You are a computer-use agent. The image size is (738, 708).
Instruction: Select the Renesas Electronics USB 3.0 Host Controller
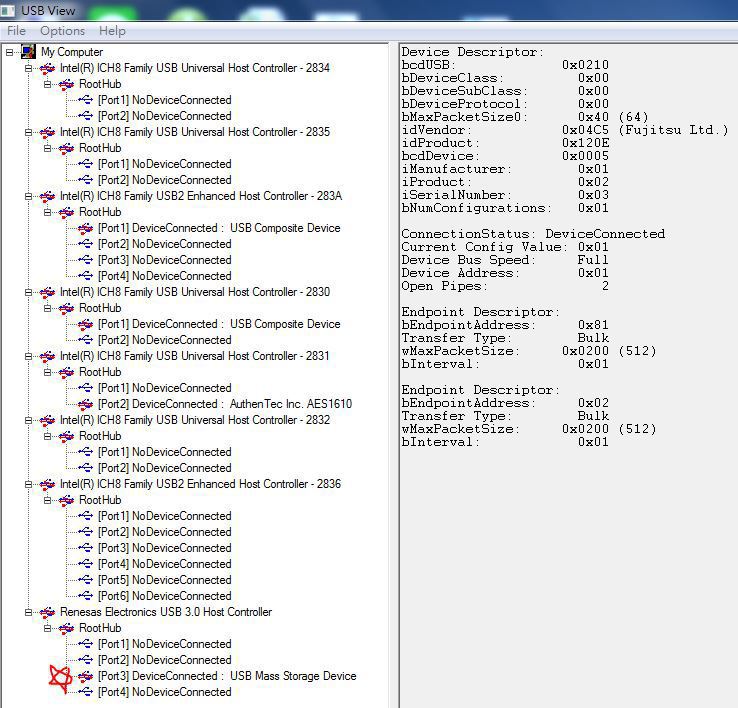pyautogui.click(x=166, y=612)
